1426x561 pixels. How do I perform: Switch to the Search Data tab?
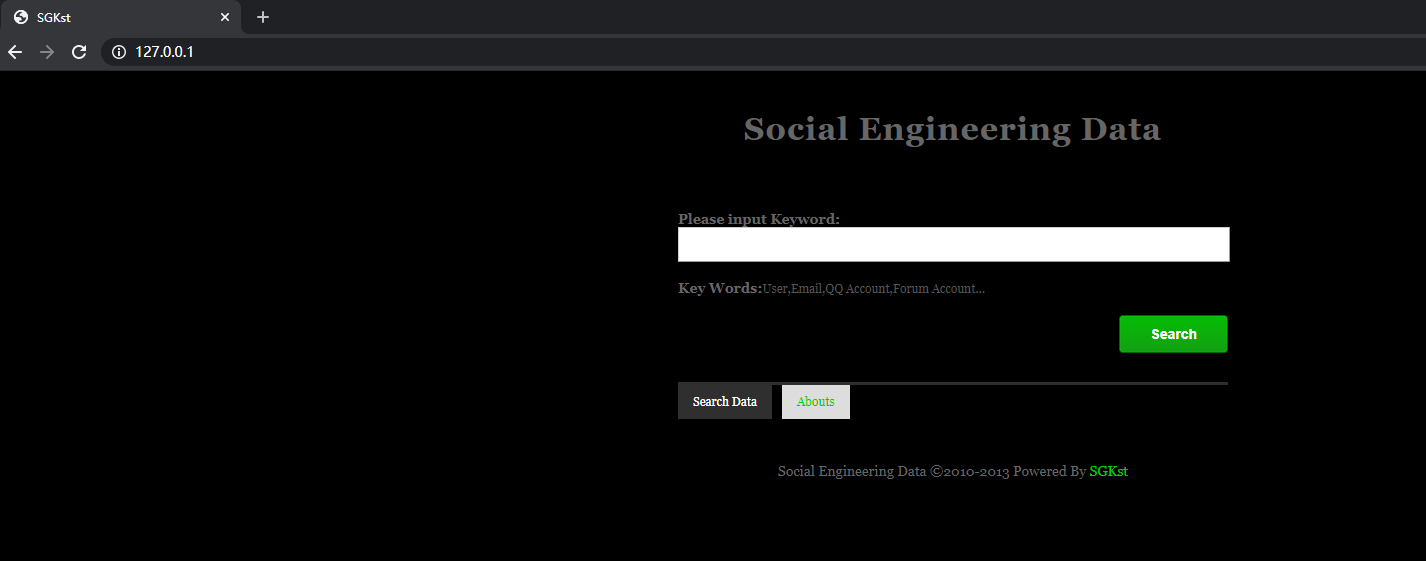pyautogui.click(x=724, y=401)
